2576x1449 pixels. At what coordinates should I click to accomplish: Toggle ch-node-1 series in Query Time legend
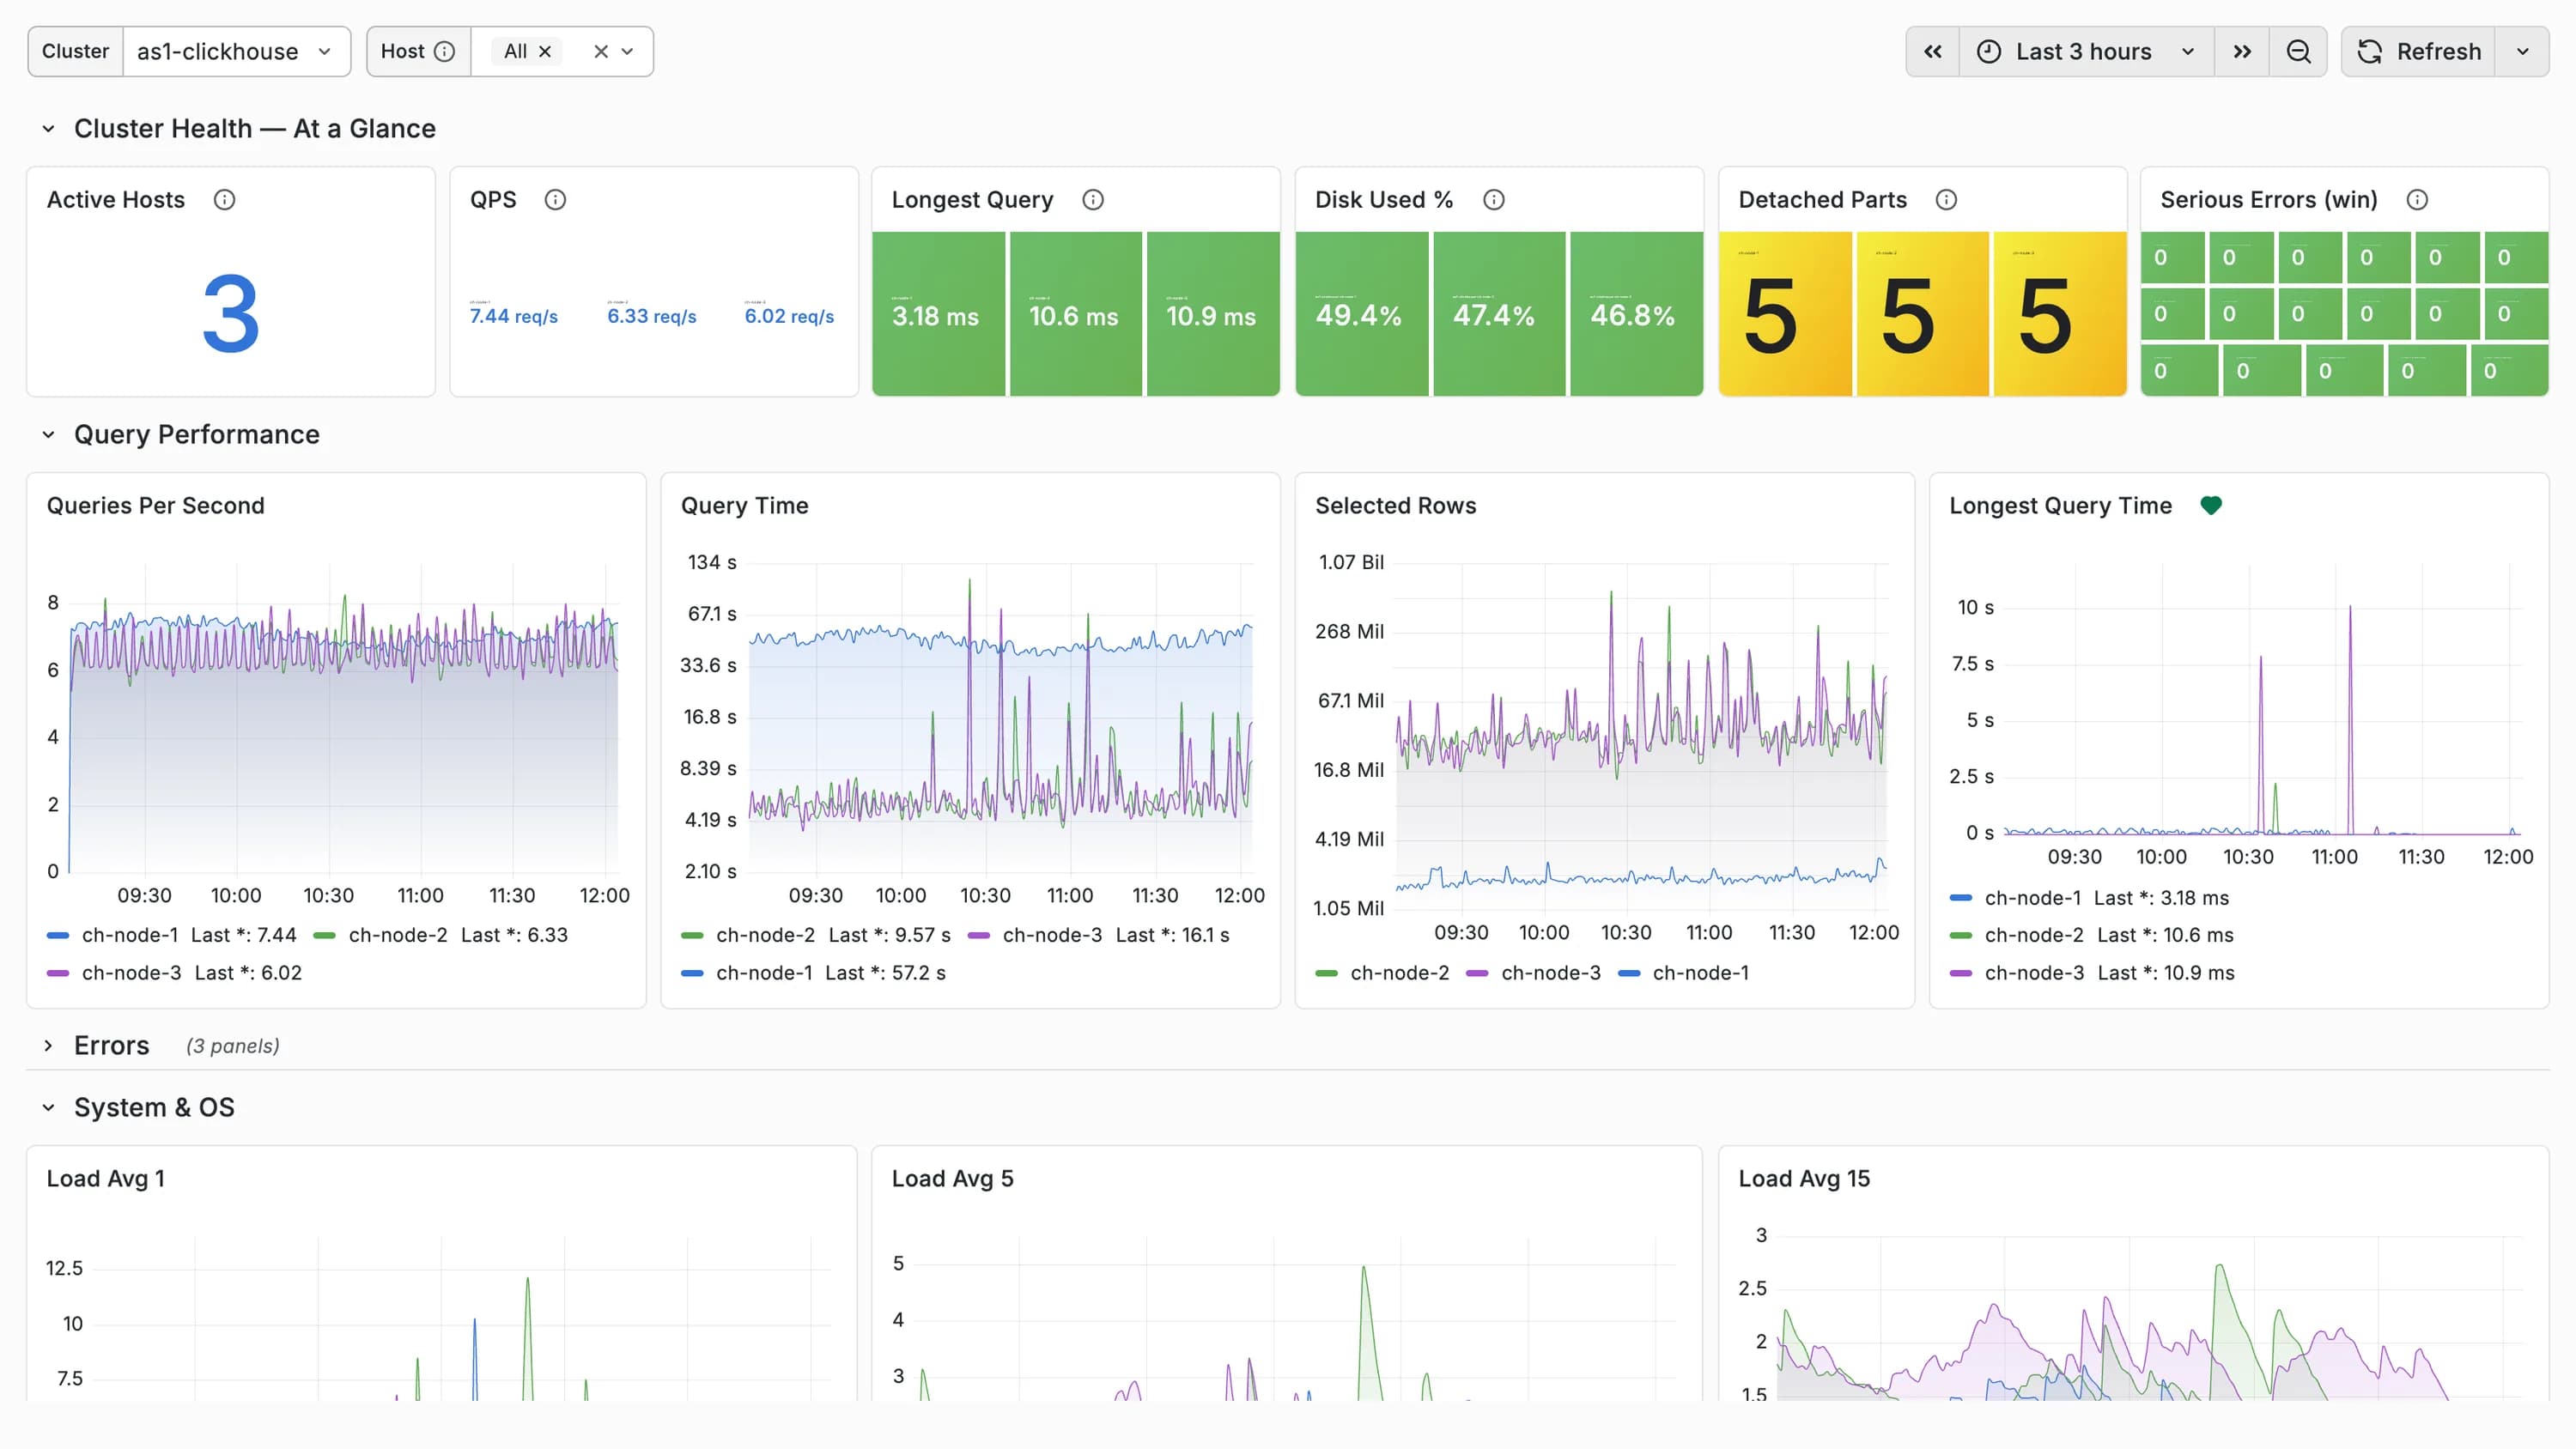(764, 973)
